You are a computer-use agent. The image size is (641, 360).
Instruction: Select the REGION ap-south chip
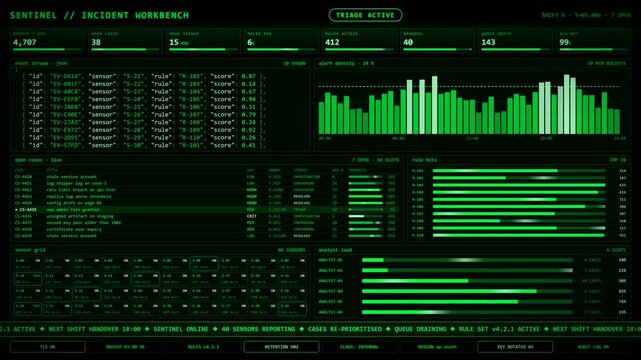[437, 347]
